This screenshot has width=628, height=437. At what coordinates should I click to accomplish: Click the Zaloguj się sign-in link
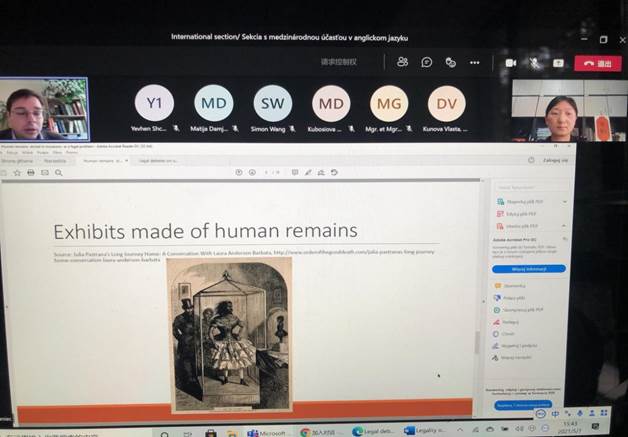pyautogui.click(x=555, y=160)
